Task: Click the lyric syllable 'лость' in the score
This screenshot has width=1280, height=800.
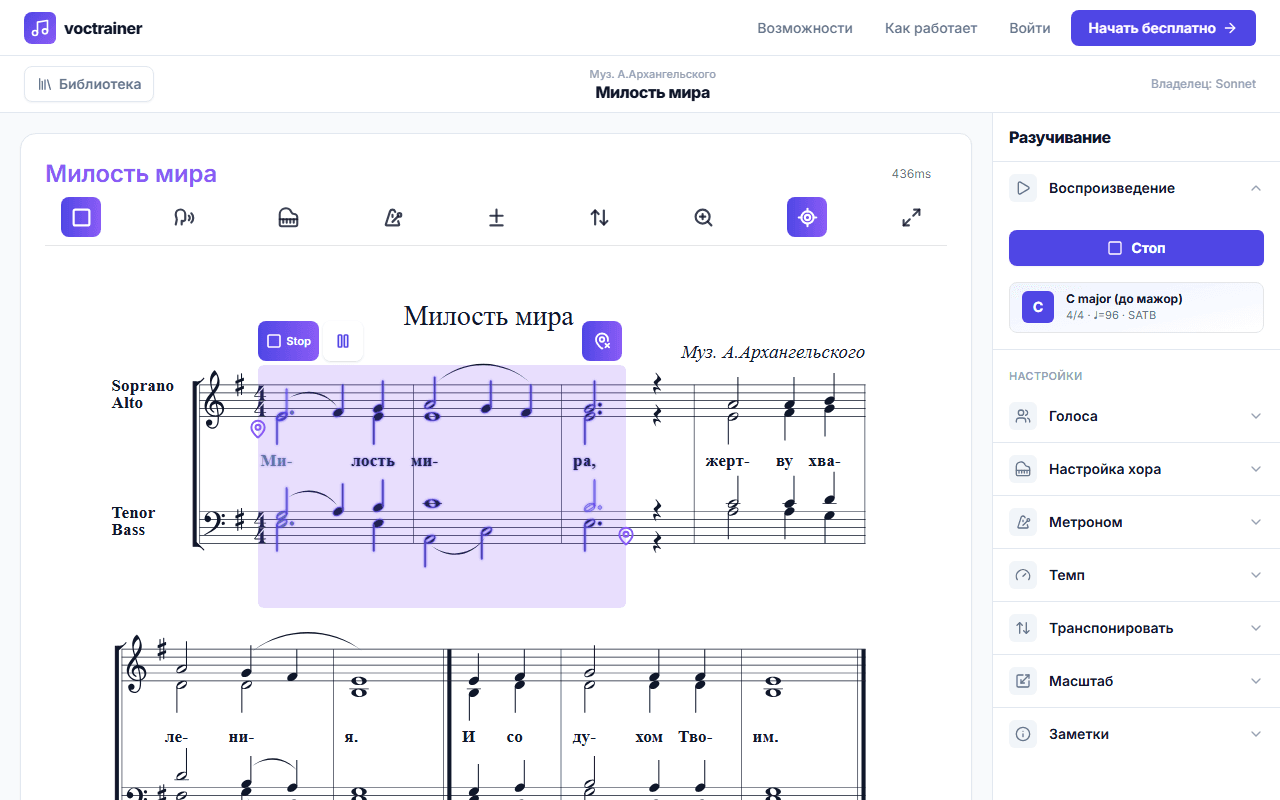Action: click(x=373, y=461)
